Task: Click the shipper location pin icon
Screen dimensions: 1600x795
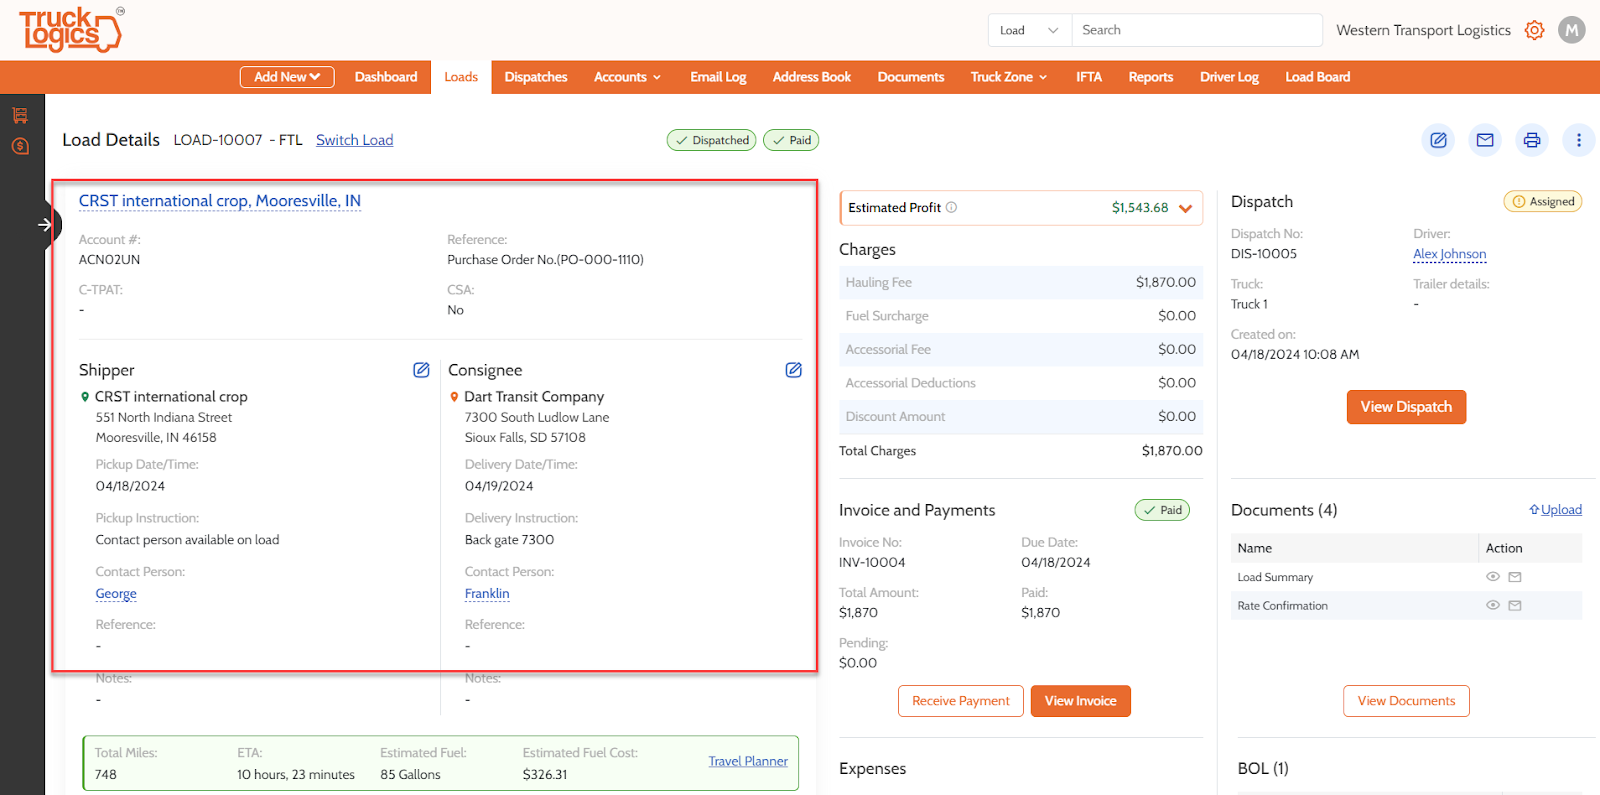Action: tap(85, 397)
